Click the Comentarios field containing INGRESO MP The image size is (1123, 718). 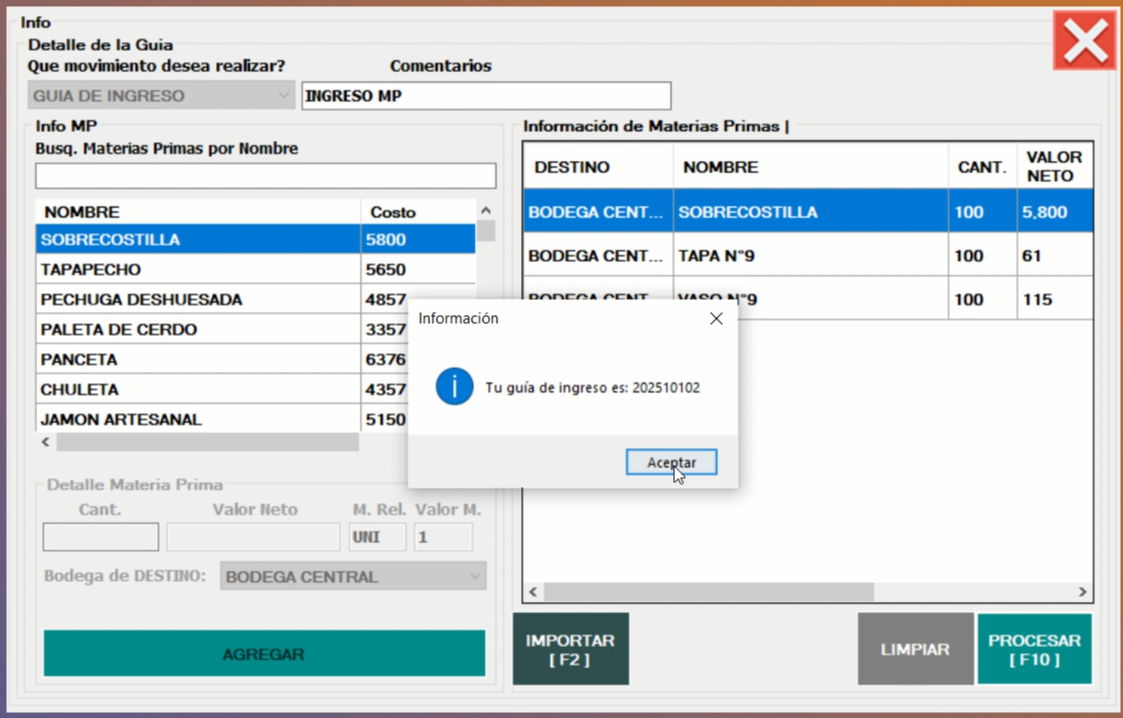click(486, 96)
